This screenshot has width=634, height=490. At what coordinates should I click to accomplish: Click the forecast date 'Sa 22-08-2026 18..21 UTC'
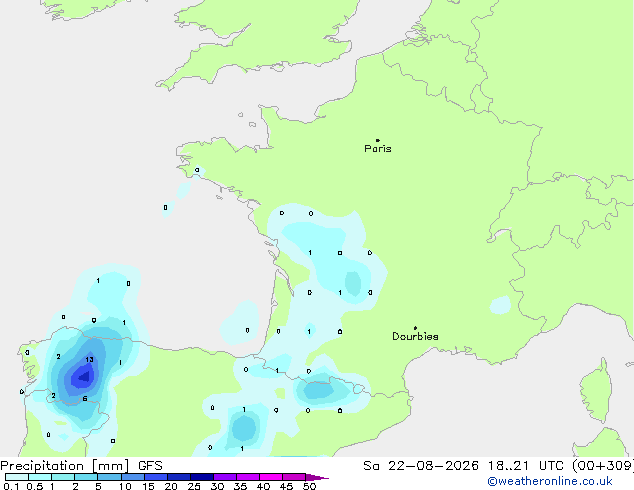[x=463, y=466]
